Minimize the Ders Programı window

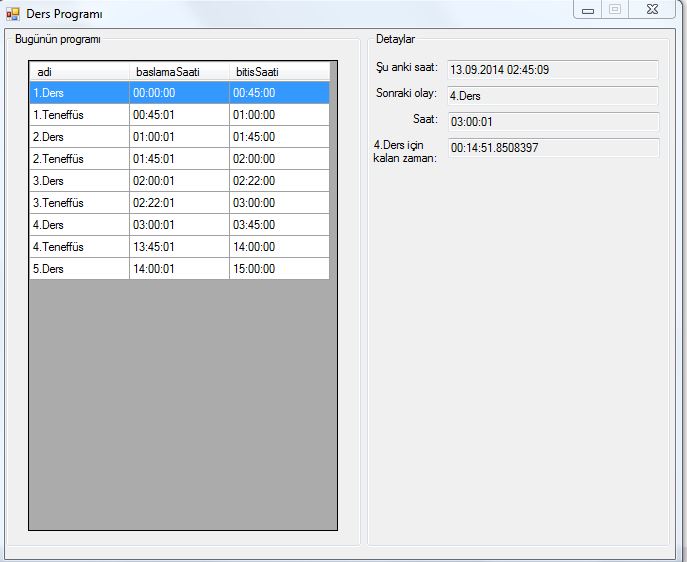pos(588,10)
